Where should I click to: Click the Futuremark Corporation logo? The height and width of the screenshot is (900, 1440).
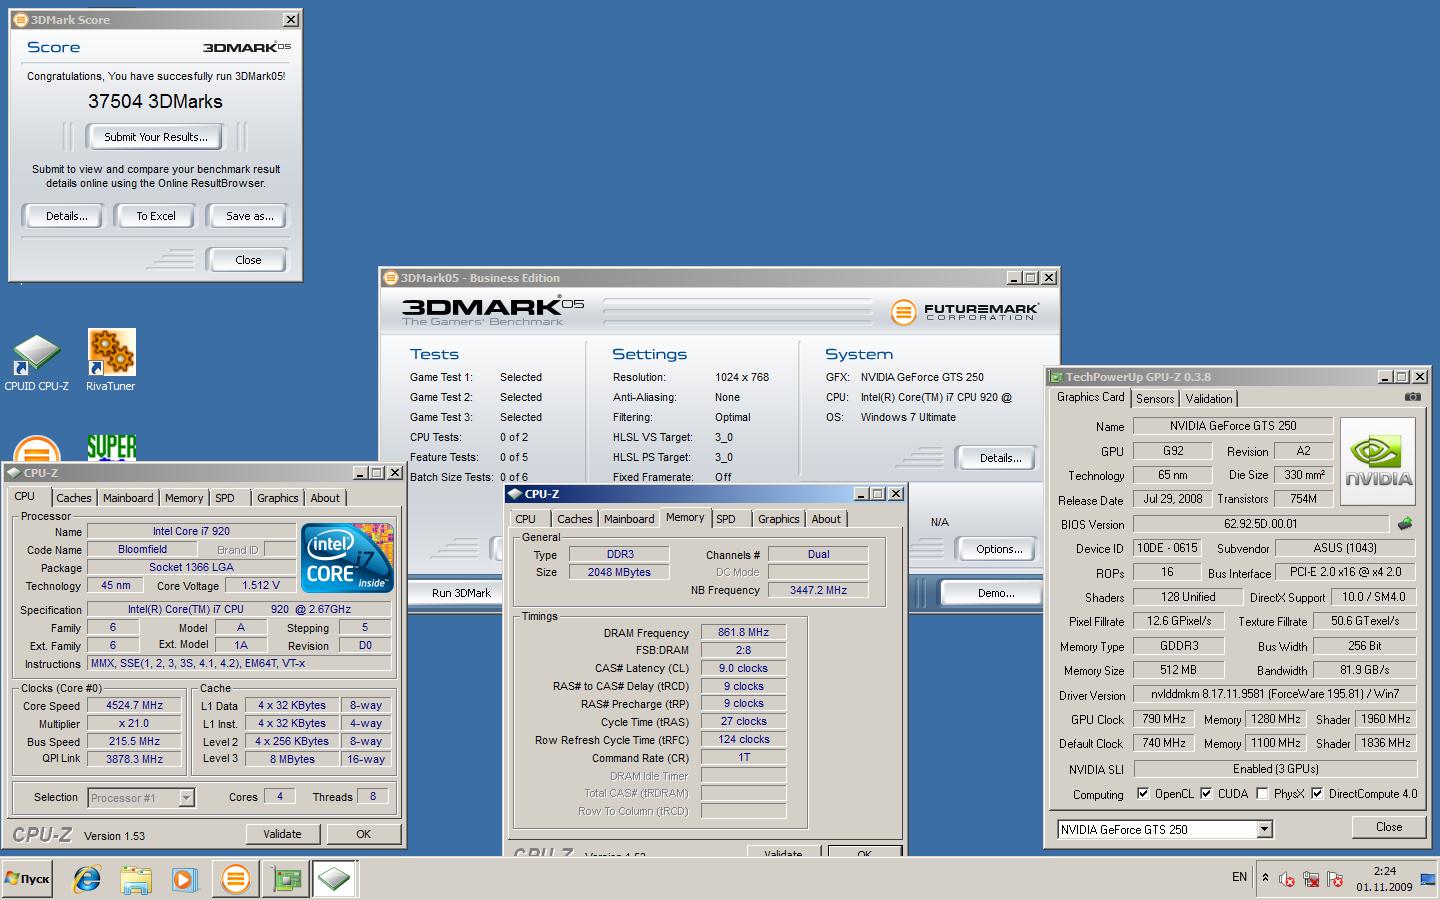964,312
